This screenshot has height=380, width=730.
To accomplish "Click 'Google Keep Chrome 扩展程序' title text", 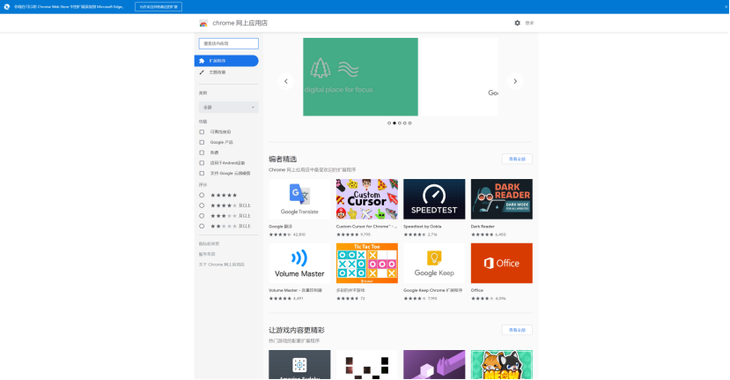I will coord(433,291).
